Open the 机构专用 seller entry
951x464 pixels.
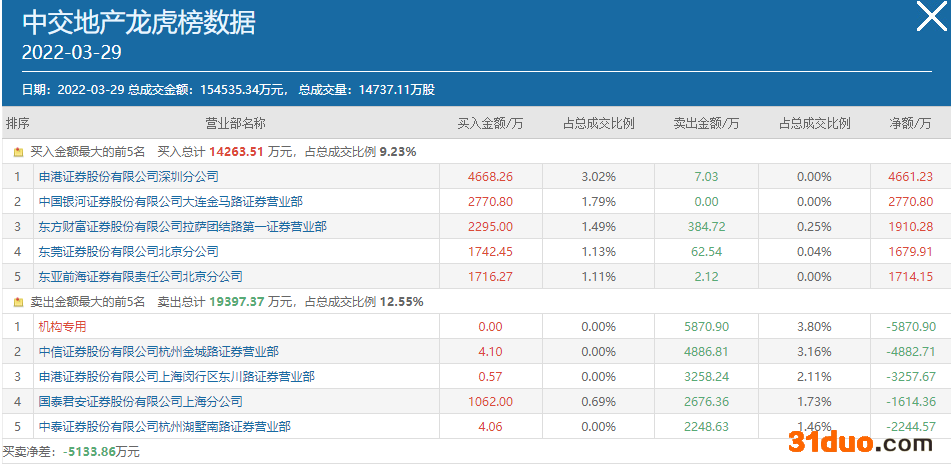tap(62, 327)
